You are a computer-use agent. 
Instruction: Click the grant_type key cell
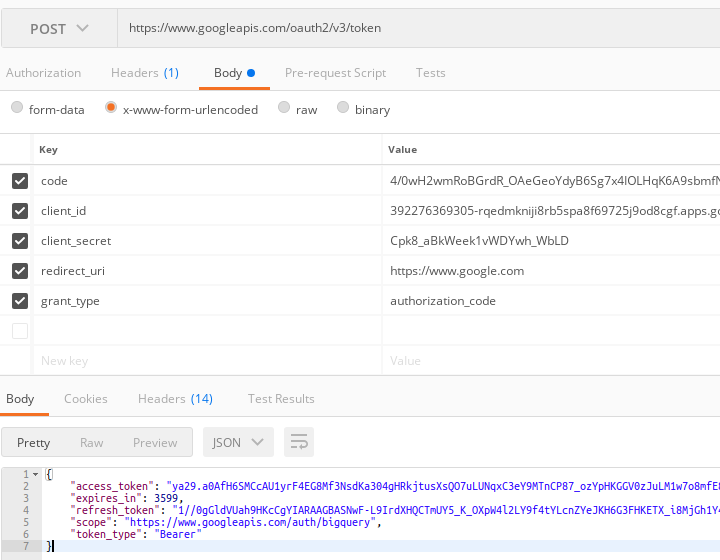tap(207, 301)
